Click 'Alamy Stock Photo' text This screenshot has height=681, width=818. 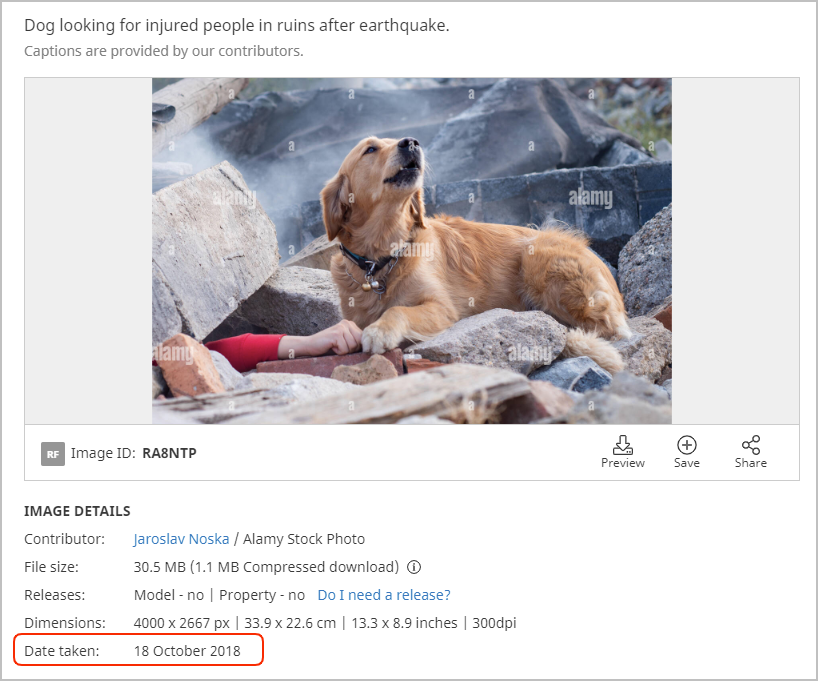(x=304, y=539)
